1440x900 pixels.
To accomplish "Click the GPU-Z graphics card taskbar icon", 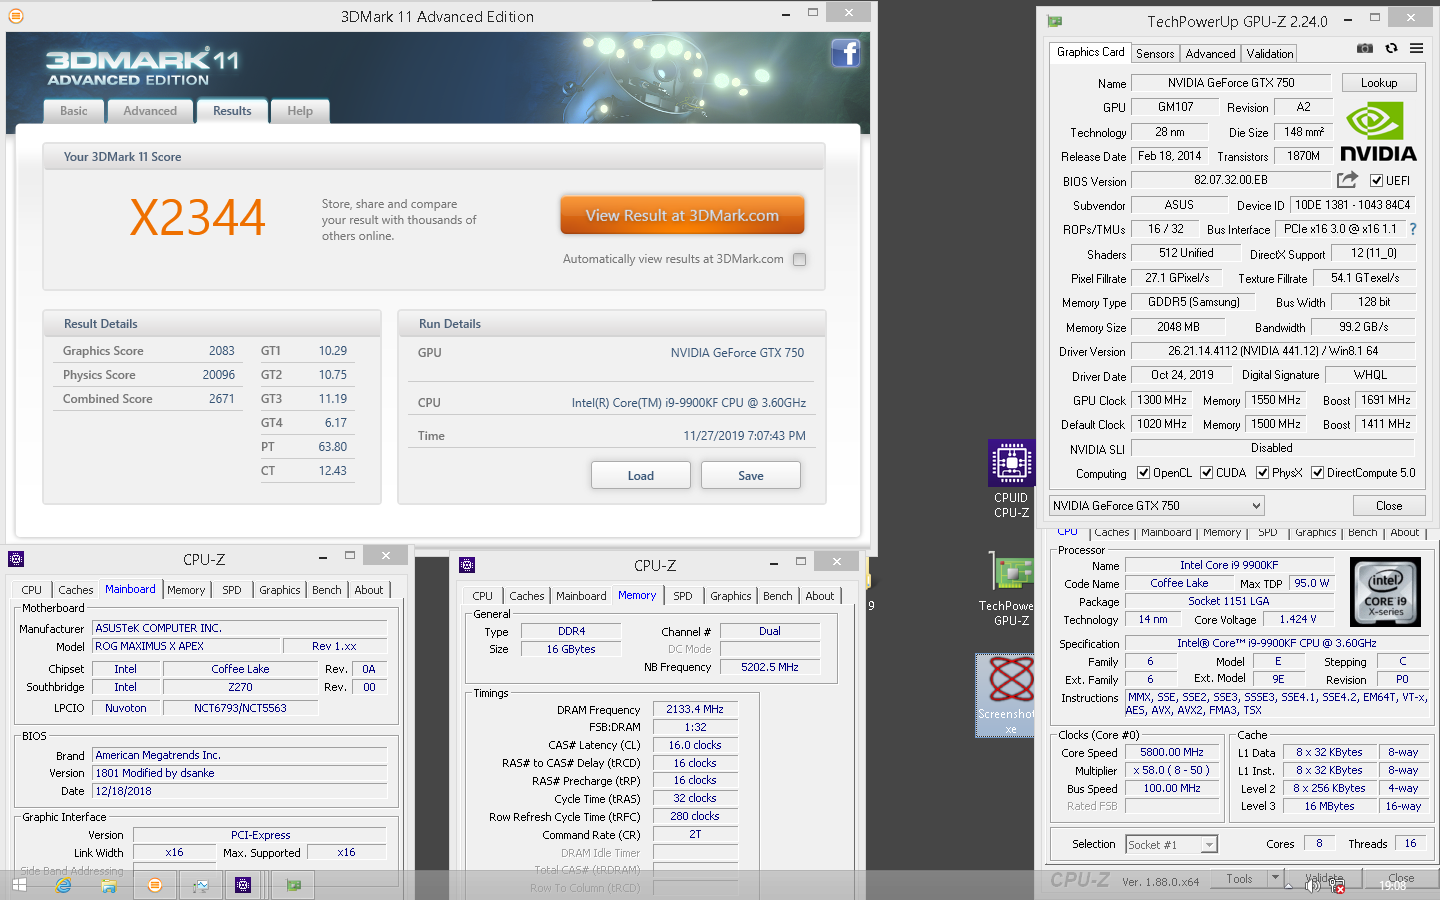I will [294, 885].
